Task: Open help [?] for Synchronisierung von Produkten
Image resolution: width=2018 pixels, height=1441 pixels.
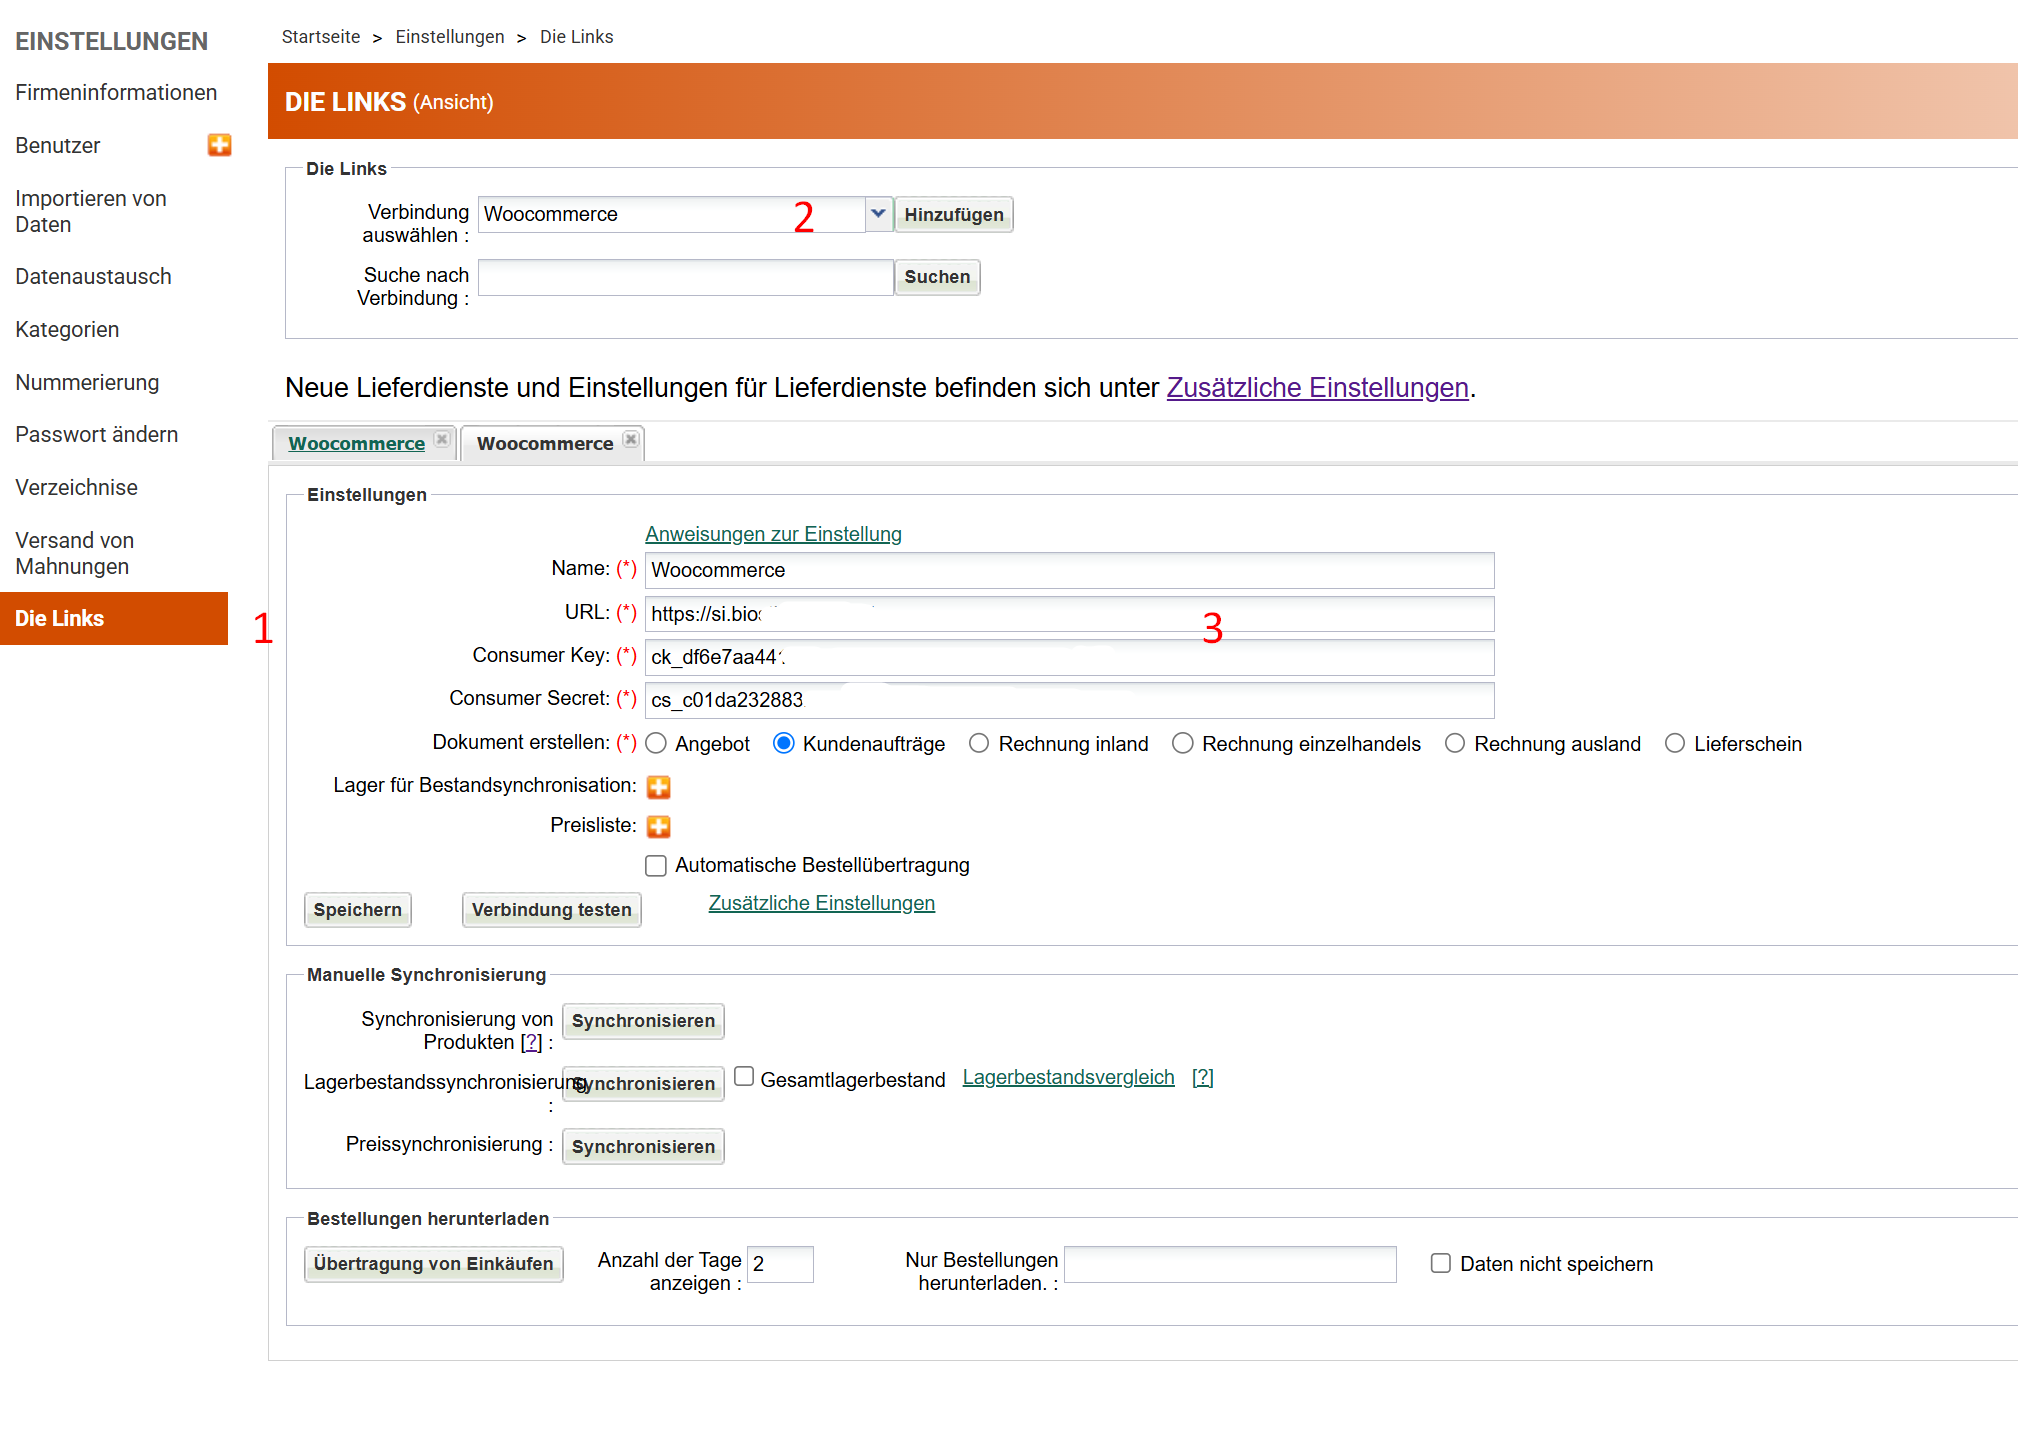Action: [x=531, y=1043]
